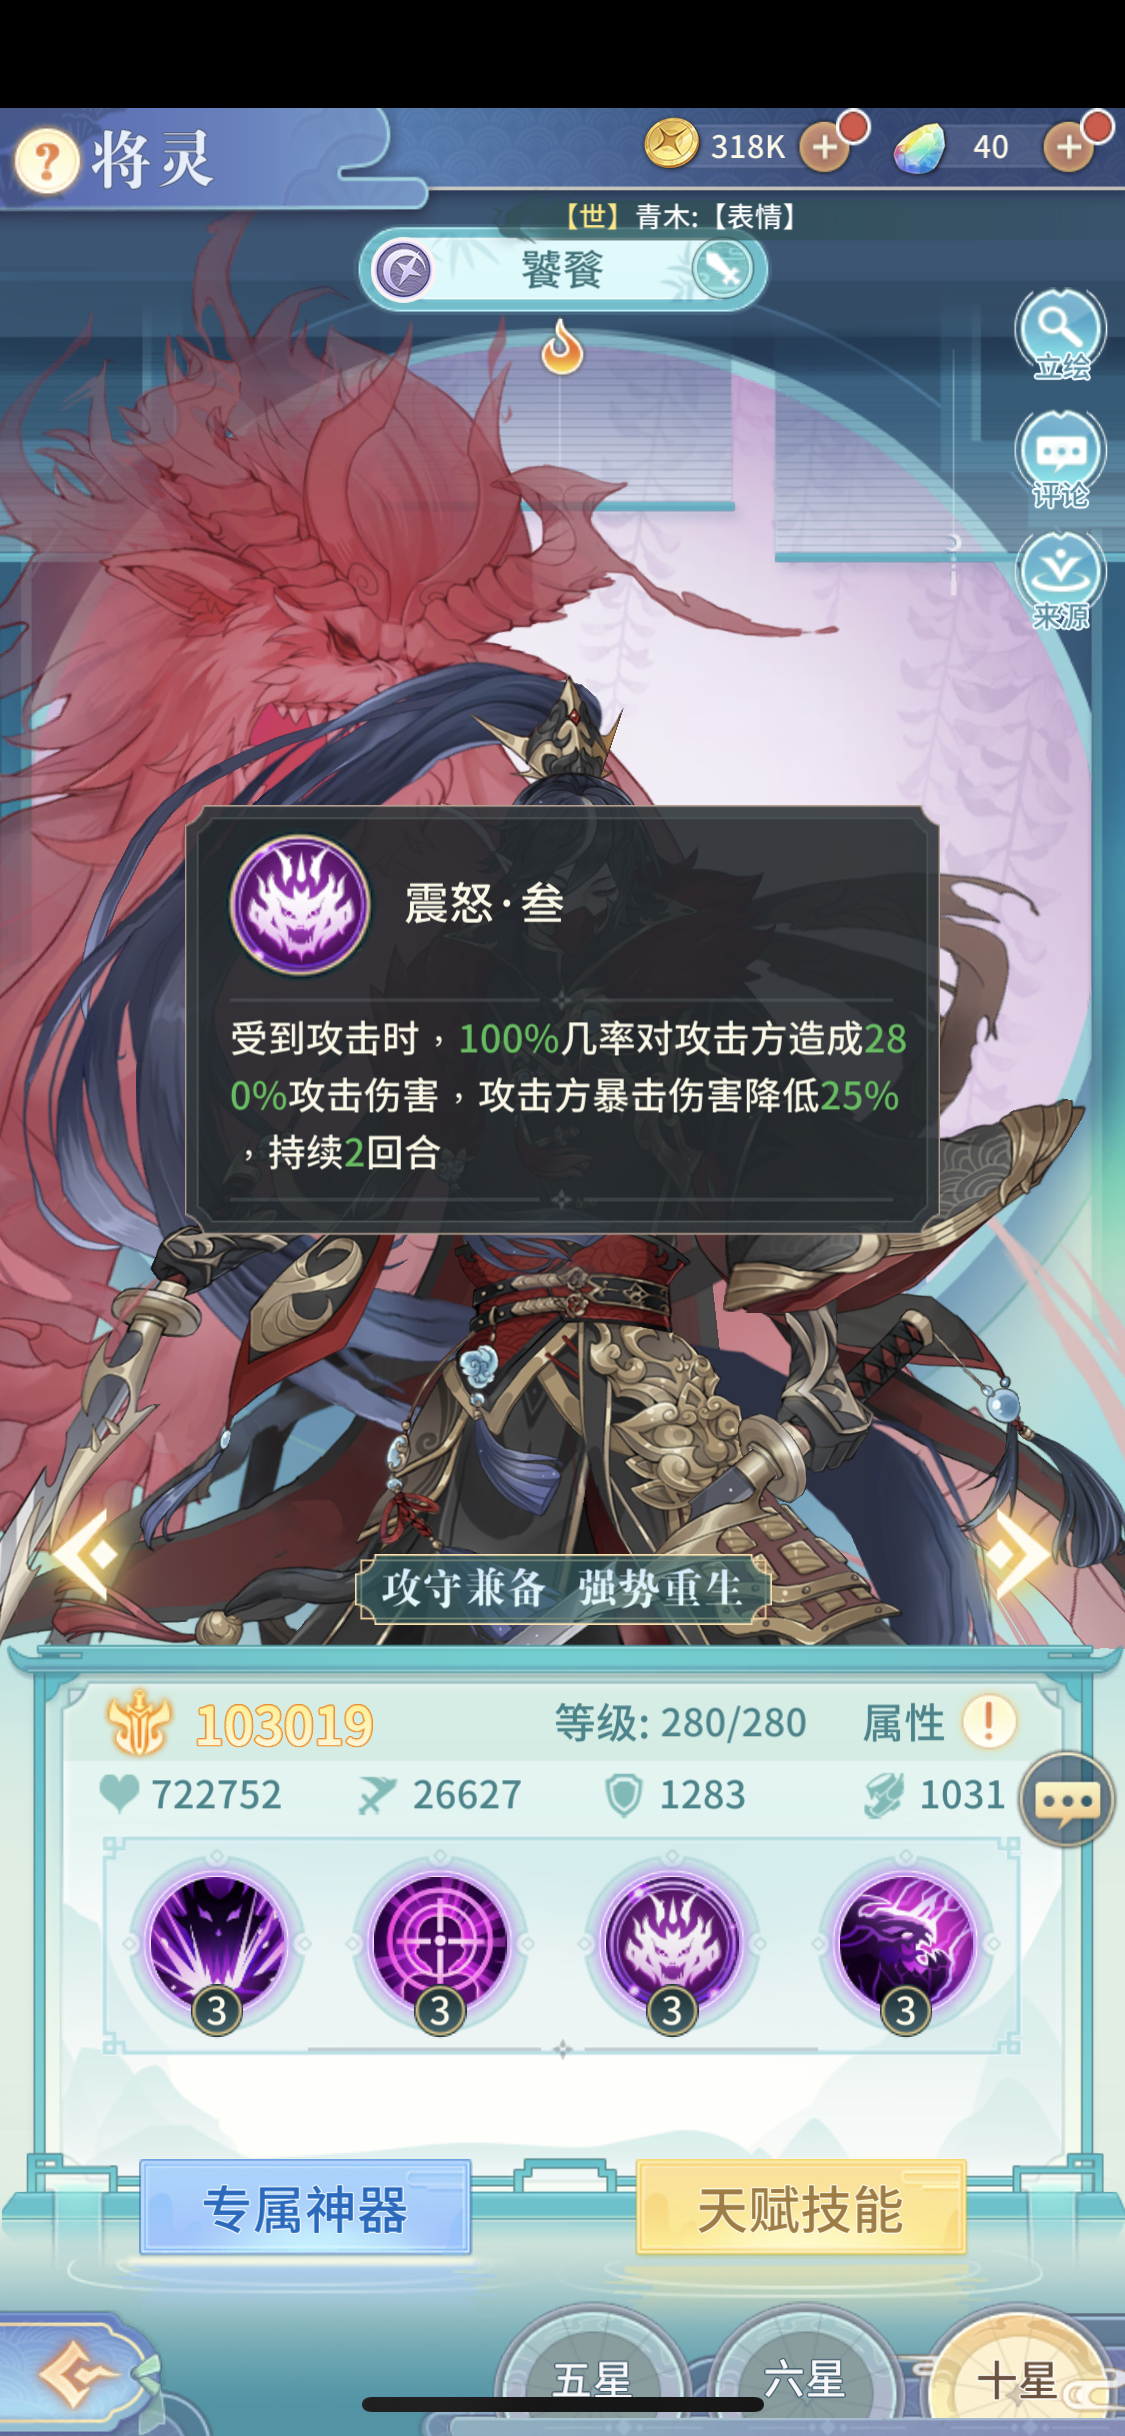Open 天赋技能 talent skills button
The image size is (1125, 2436).
[800, 2208]
